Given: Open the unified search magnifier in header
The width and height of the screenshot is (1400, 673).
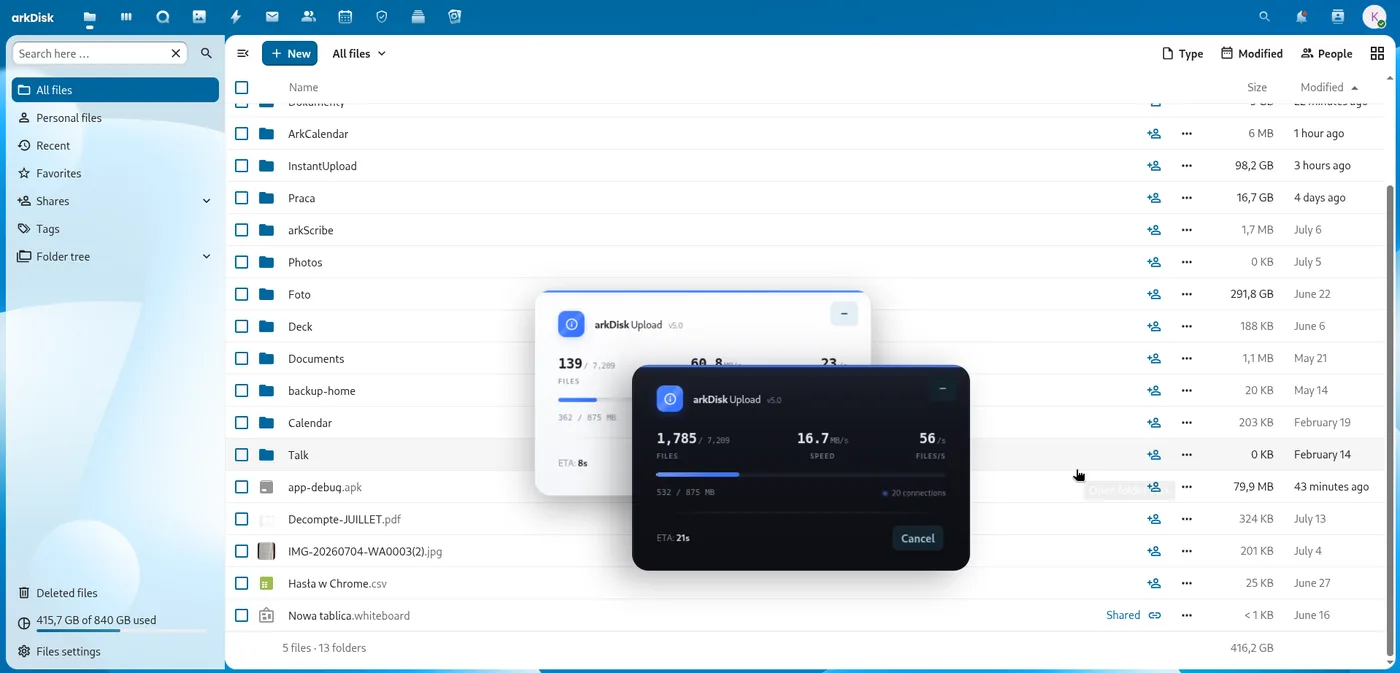Looking at the screenshot, I should (1265, 17).
